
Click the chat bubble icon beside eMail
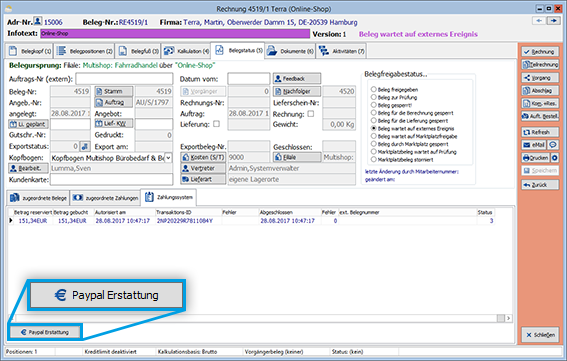coord(553,145)
